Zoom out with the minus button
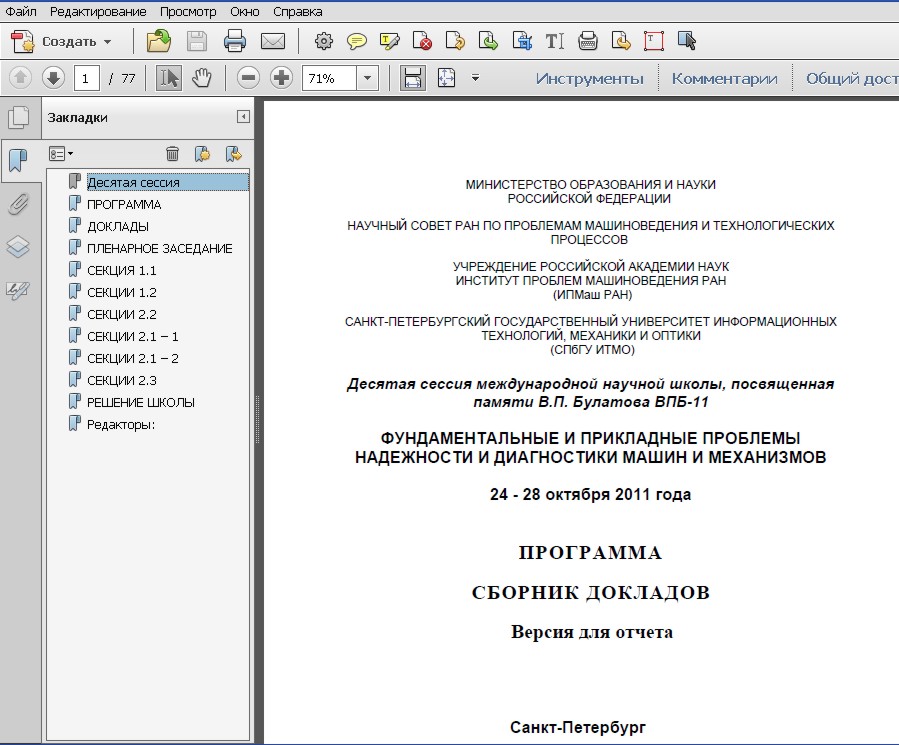 (x=248, y=78)
